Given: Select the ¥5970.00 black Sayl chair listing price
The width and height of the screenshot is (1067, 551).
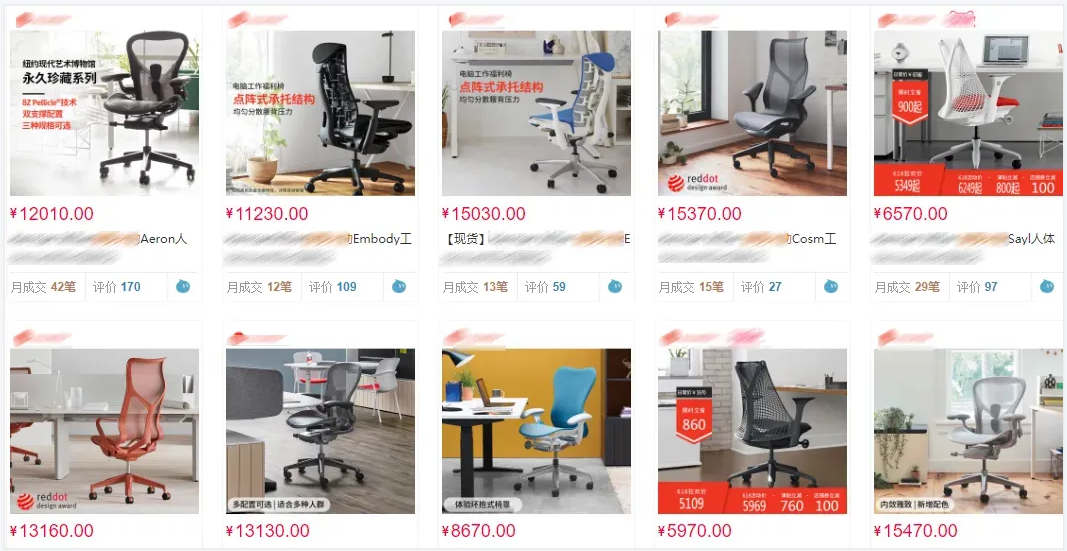Looking at the screenshot, I should pos(694,531).
